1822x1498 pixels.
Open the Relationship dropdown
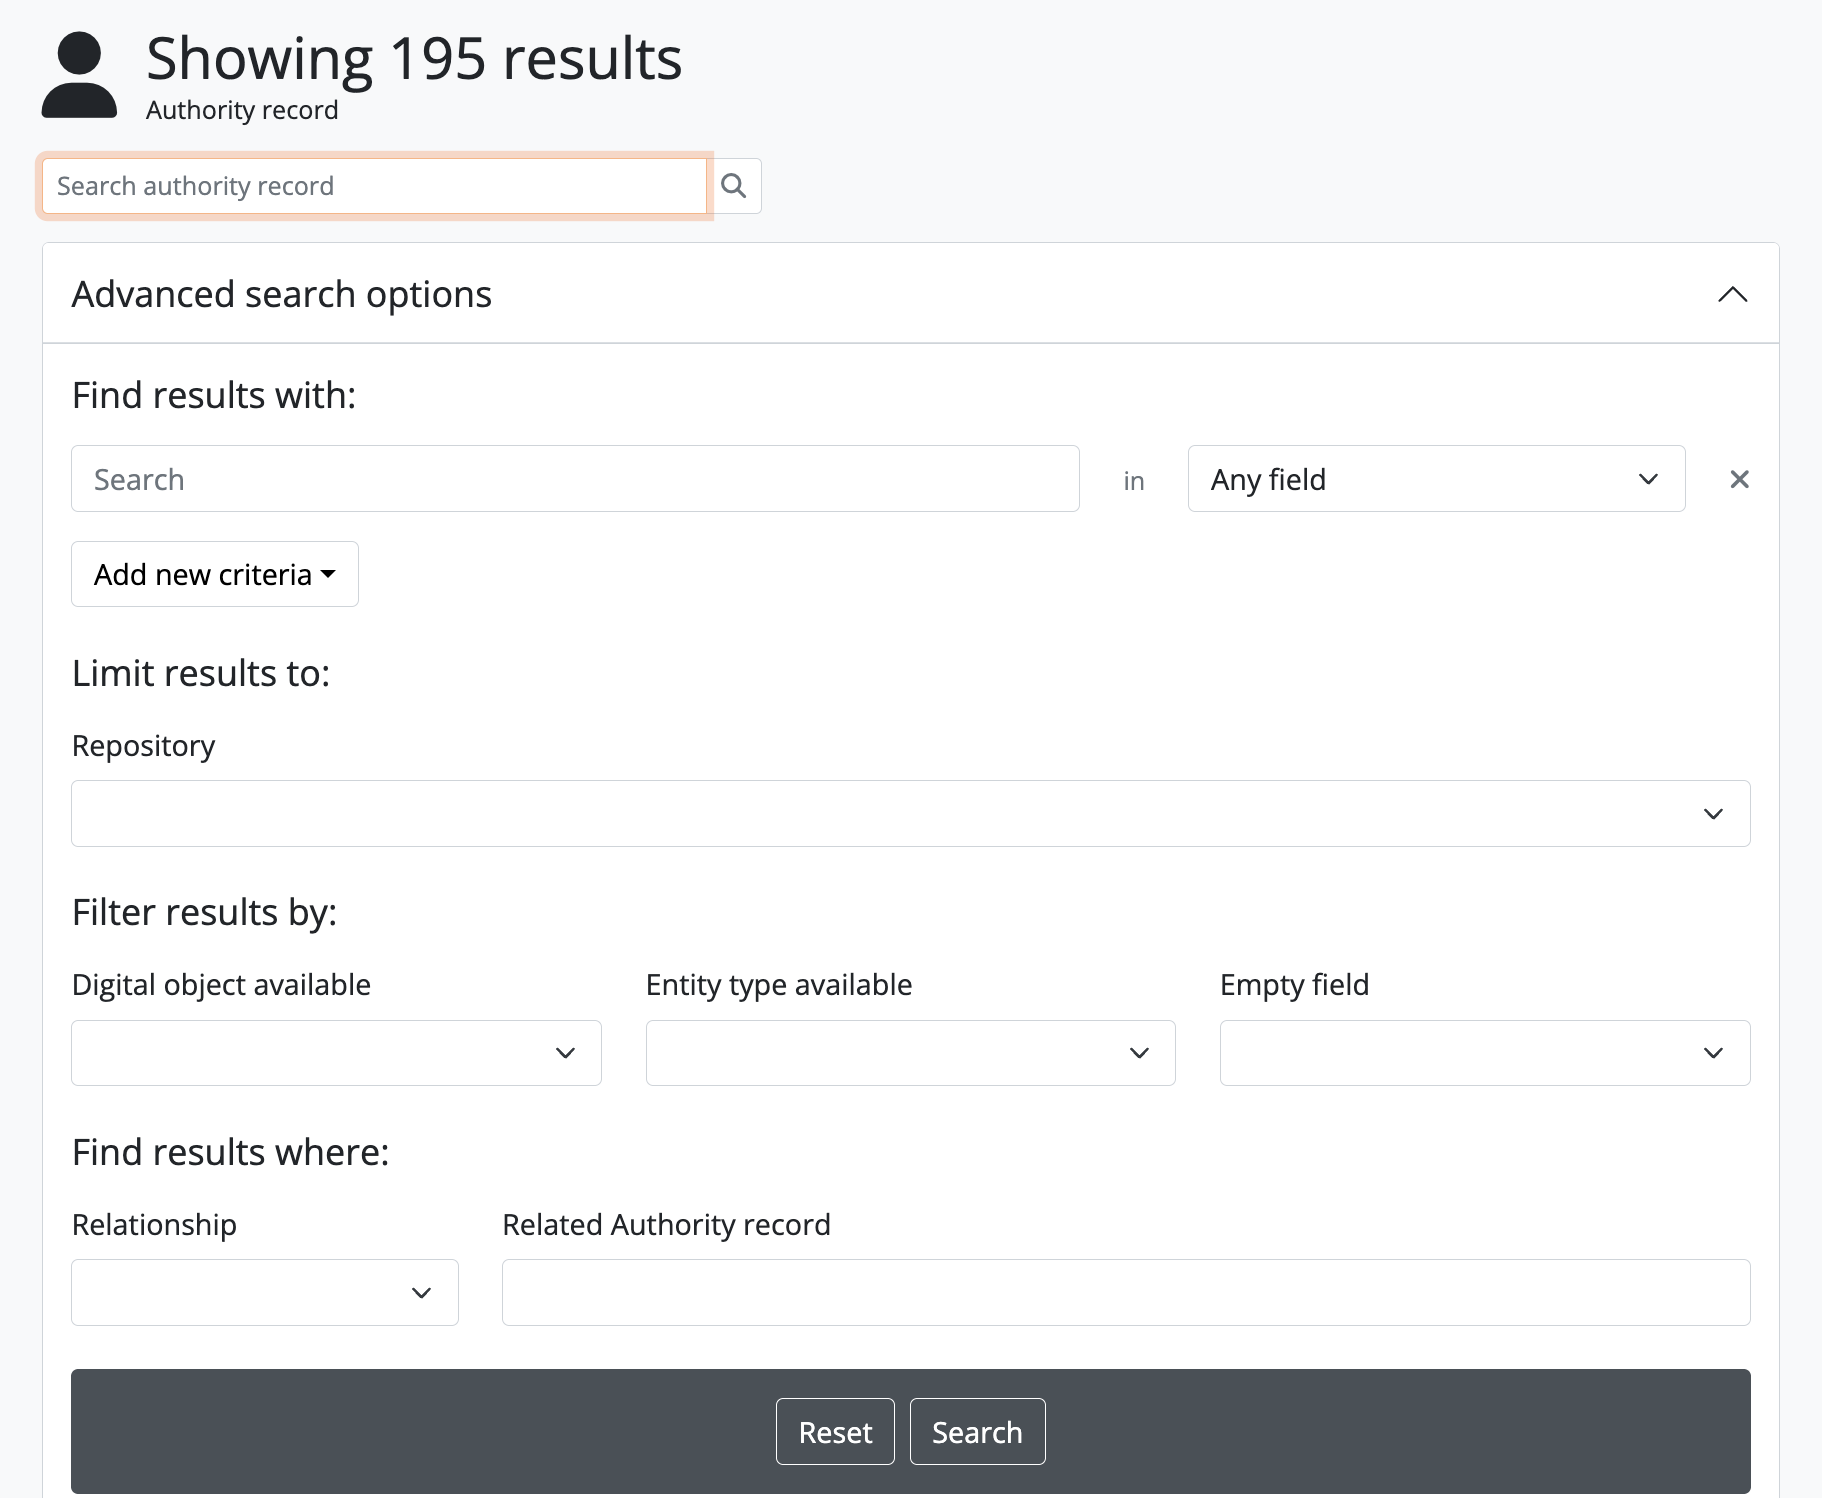point(265,1292)
